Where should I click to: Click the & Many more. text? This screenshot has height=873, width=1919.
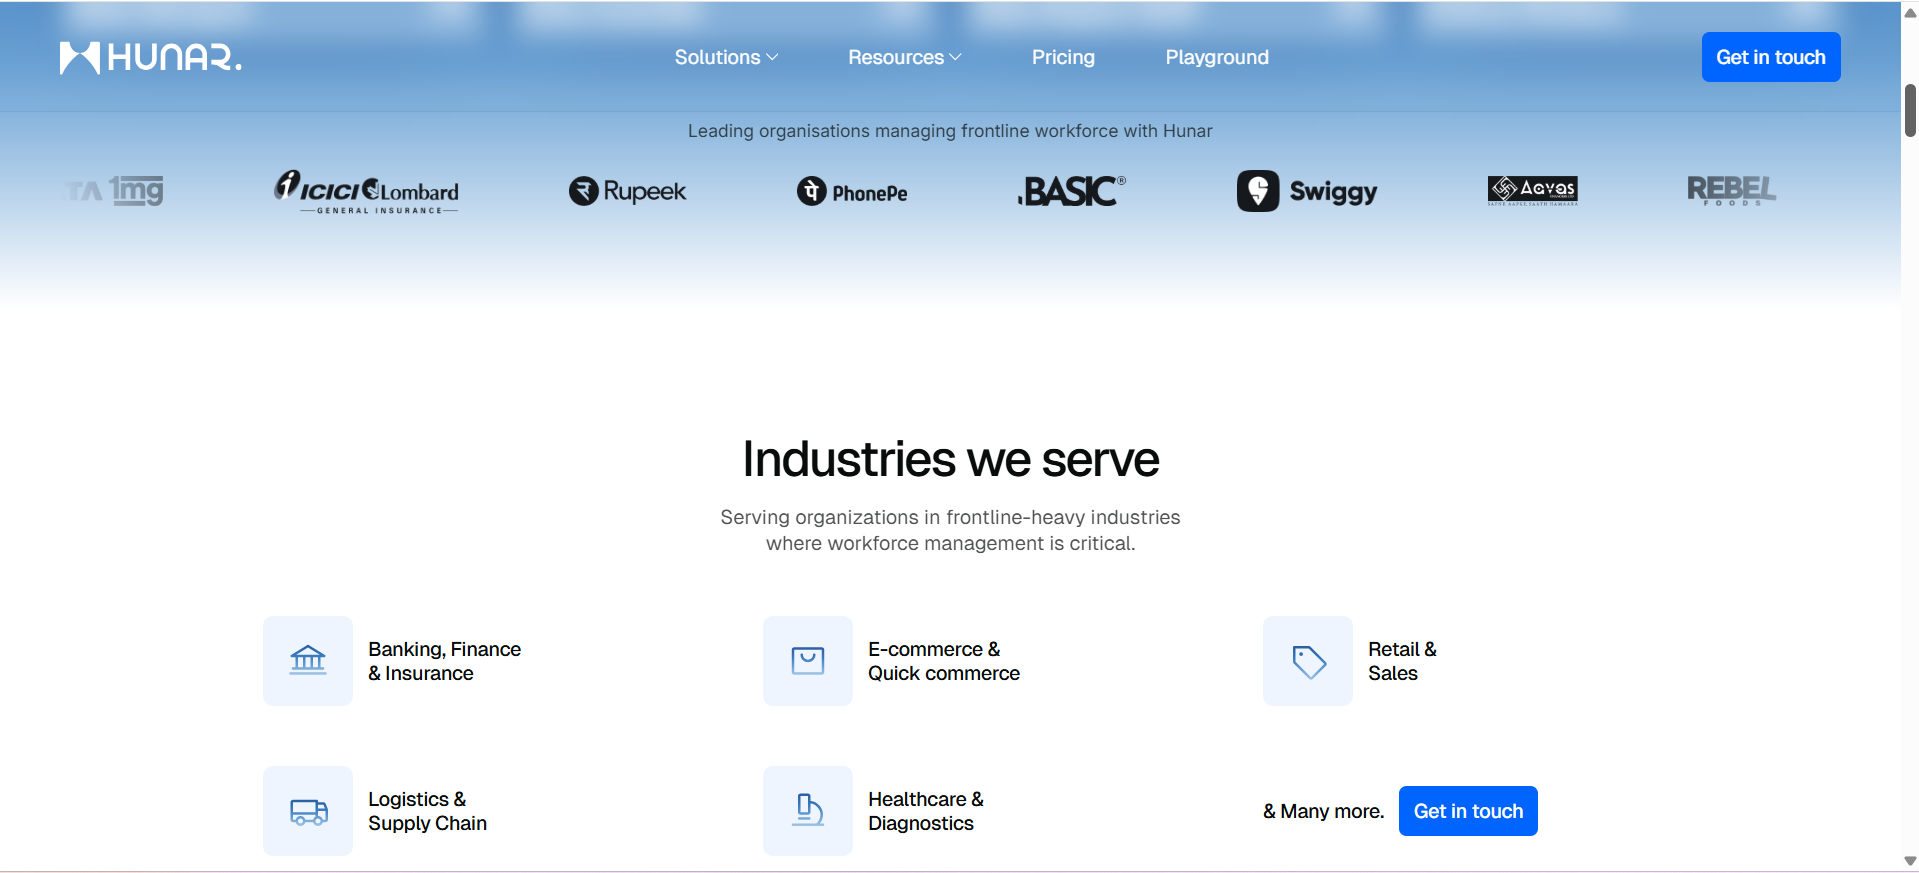click(x=1324, y=811)
